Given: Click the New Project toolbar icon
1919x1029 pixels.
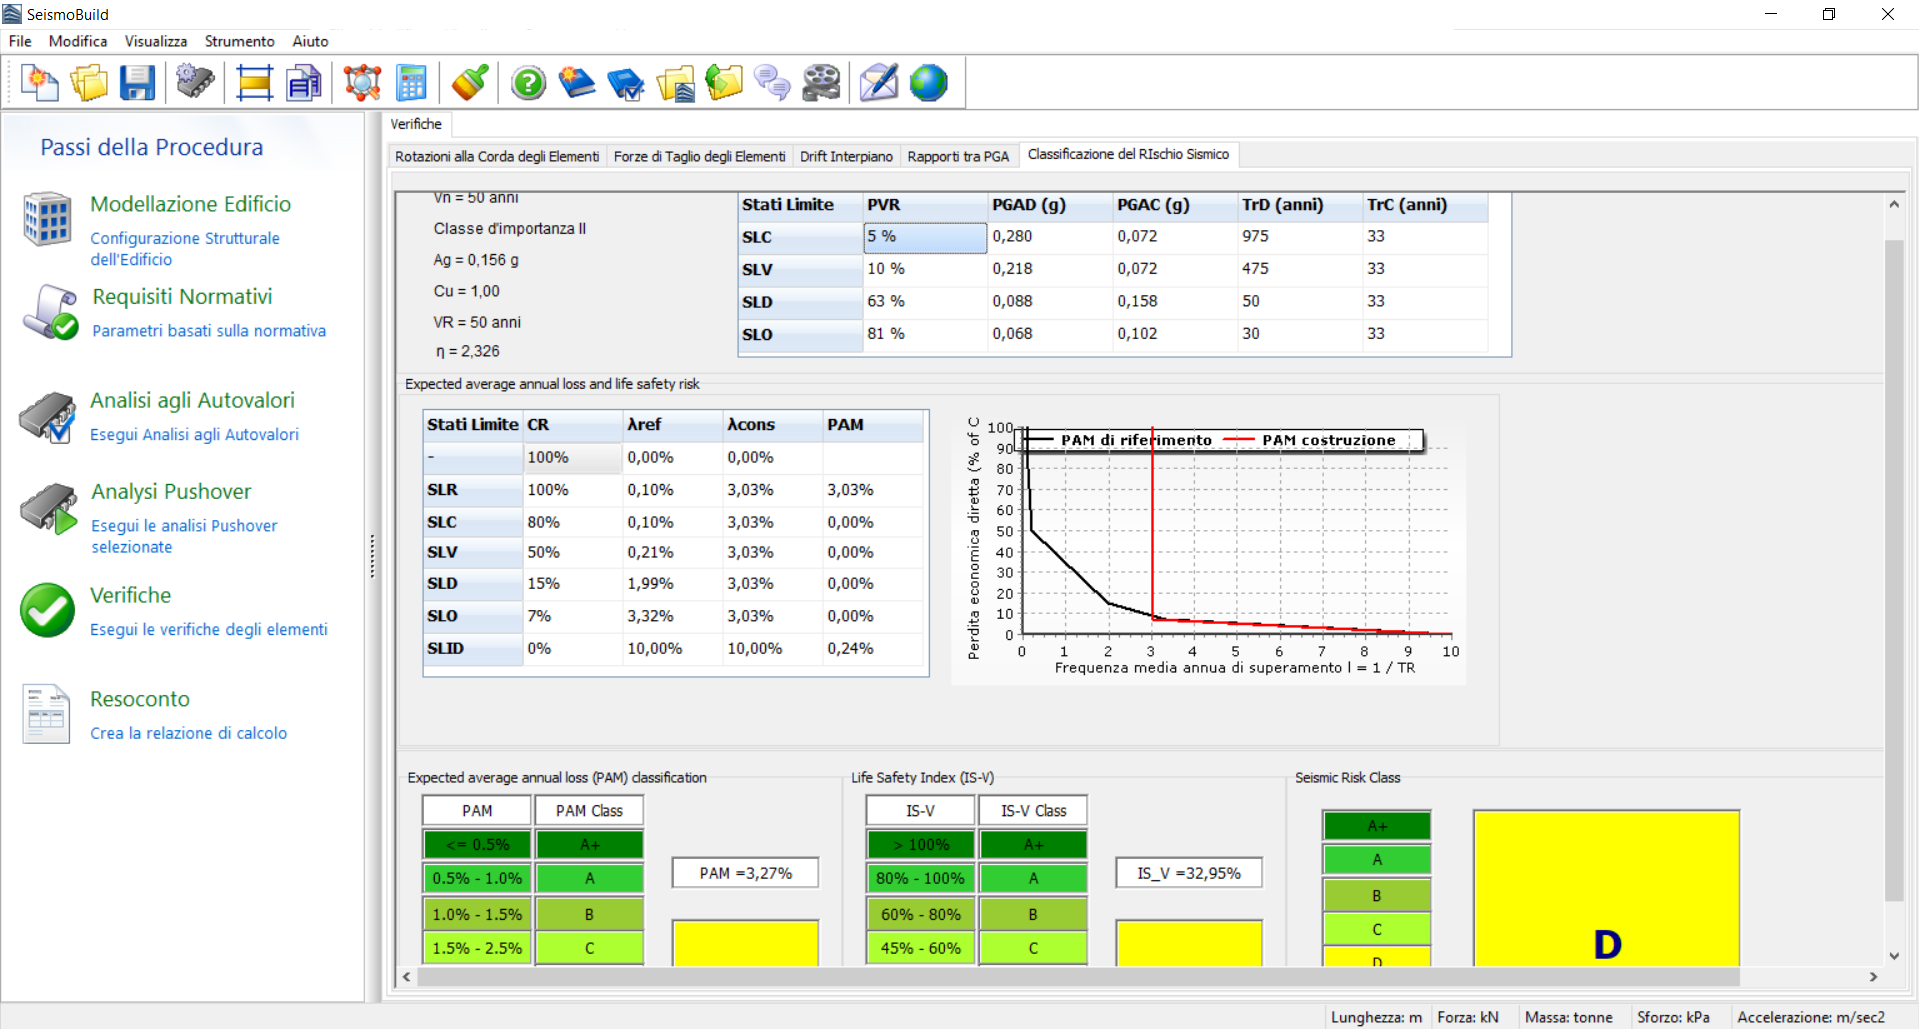Looking at the screenshot, I should point(40,83).
